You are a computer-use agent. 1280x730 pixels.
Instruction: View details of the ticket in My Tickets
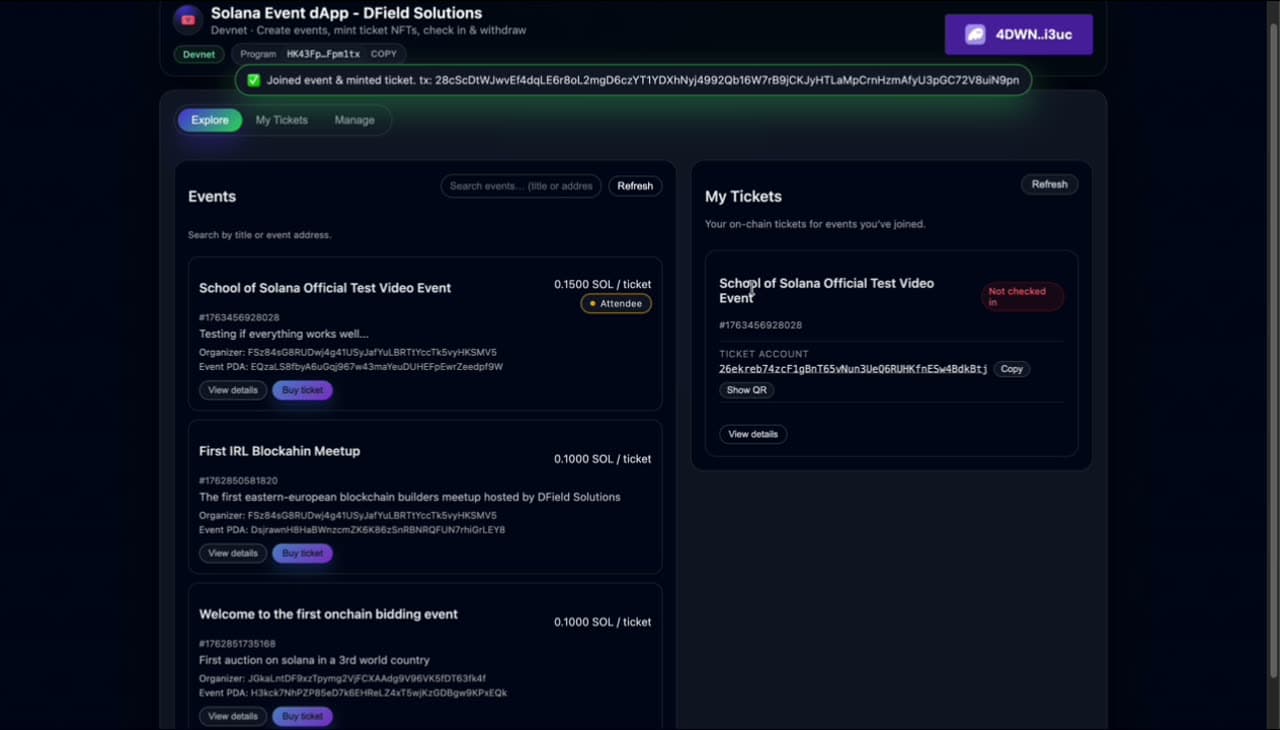point(753,434)
